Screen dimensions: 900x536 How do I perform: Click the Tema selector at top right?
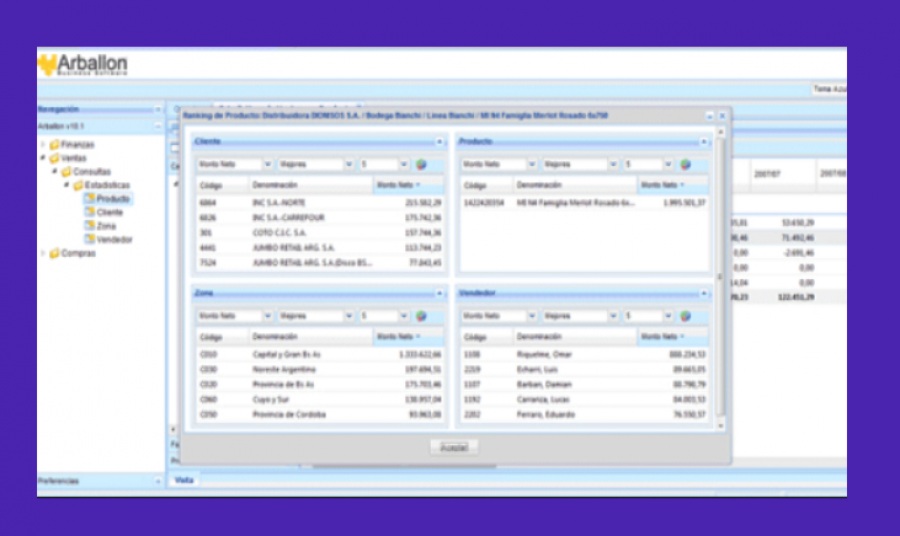[829, 89]
